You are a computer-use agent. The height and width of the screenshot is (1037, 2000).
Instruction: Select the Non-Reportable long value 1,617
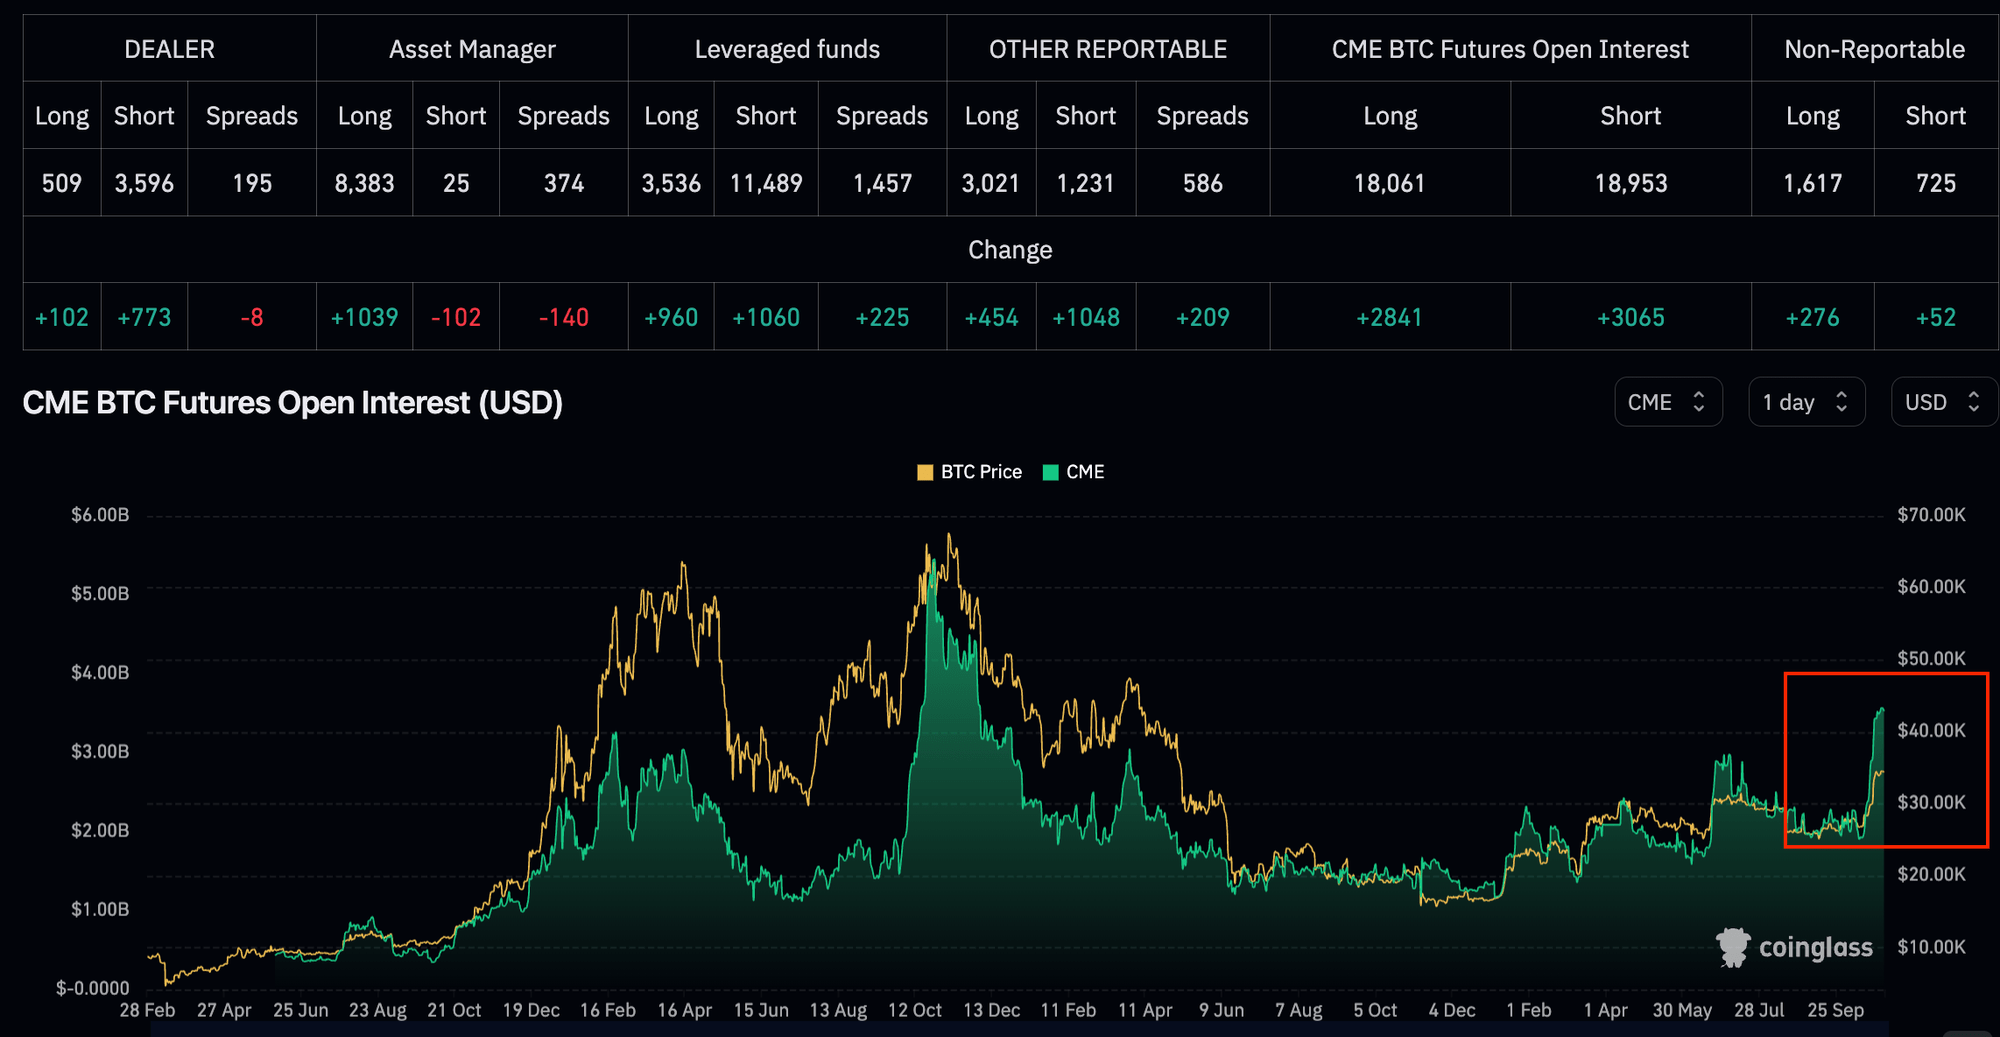coord(1813,183)
